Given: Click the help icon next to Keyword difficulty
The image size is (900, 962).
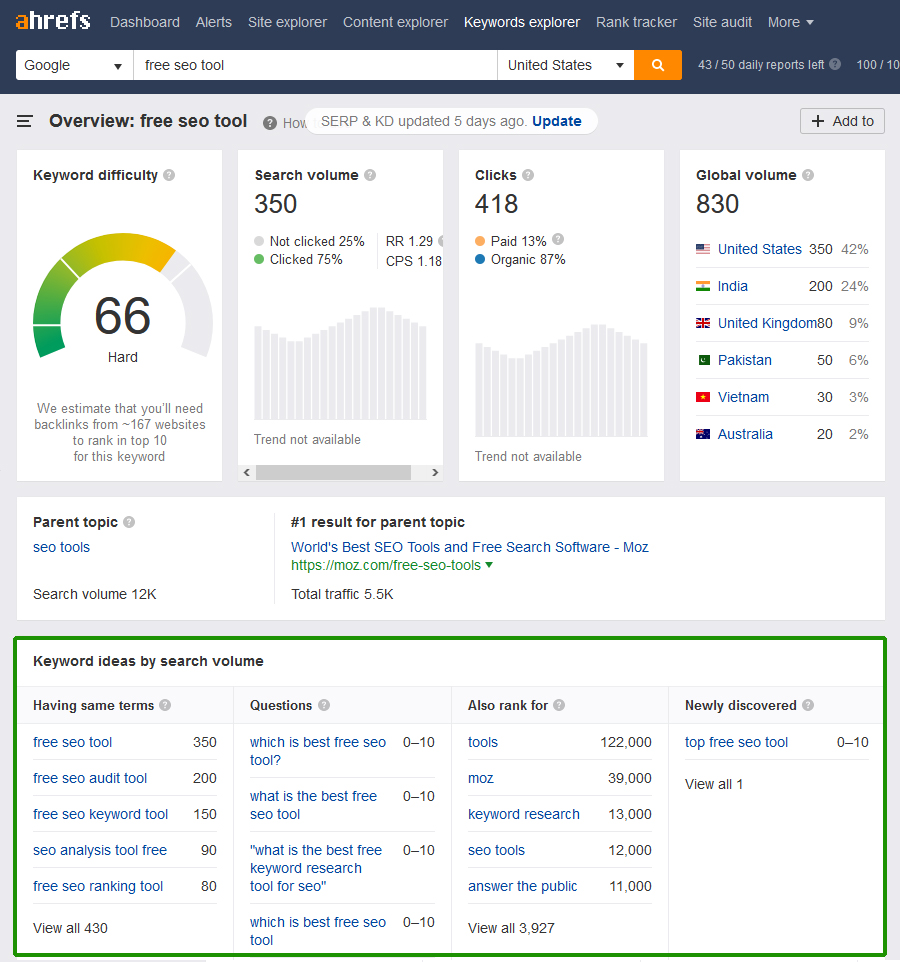Looking at the screenshot, I should (x=169, y=175).
